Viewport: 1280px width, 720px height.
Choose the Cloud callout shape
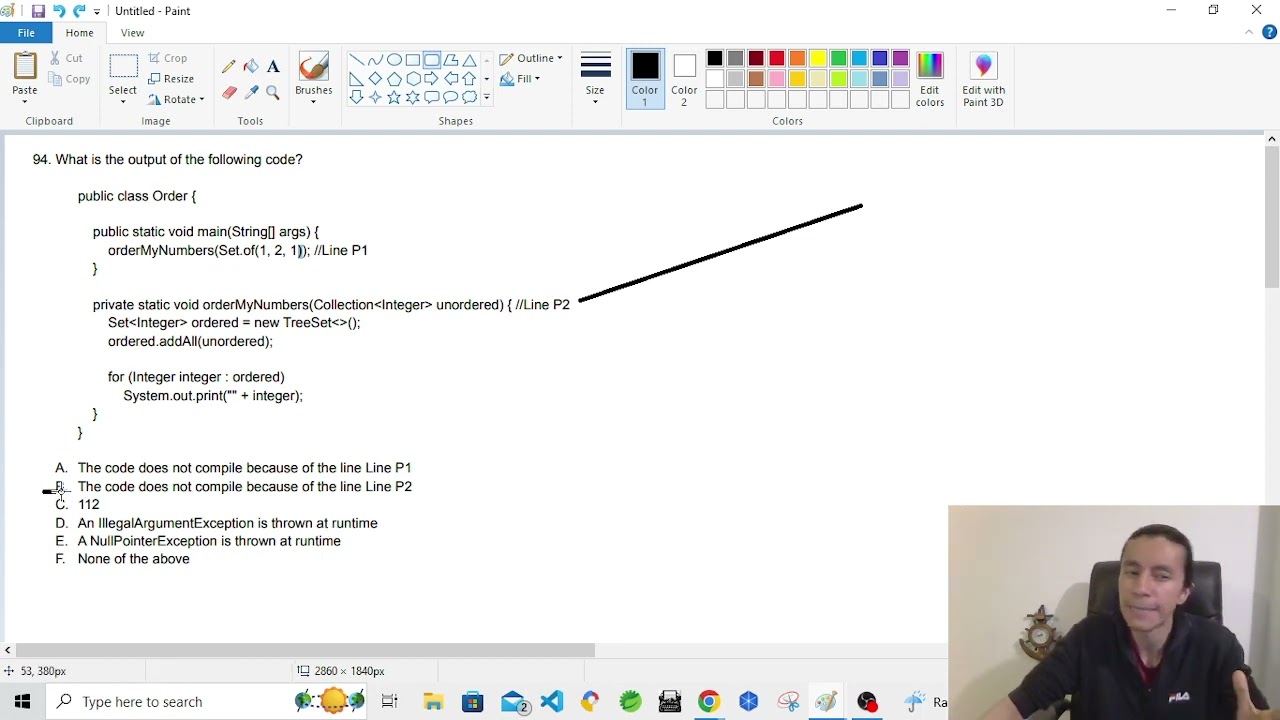click(x=470, y=97)
